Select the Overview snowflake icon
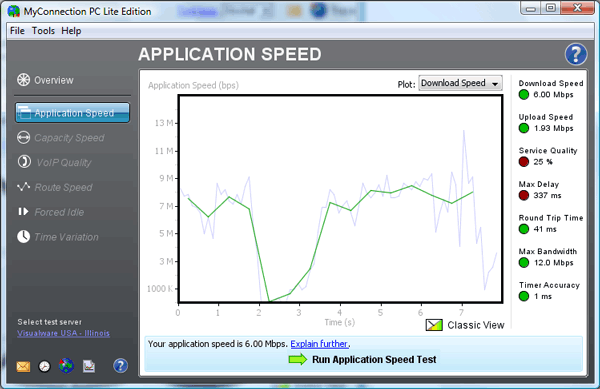600x389 pixels. coord(23,80)
